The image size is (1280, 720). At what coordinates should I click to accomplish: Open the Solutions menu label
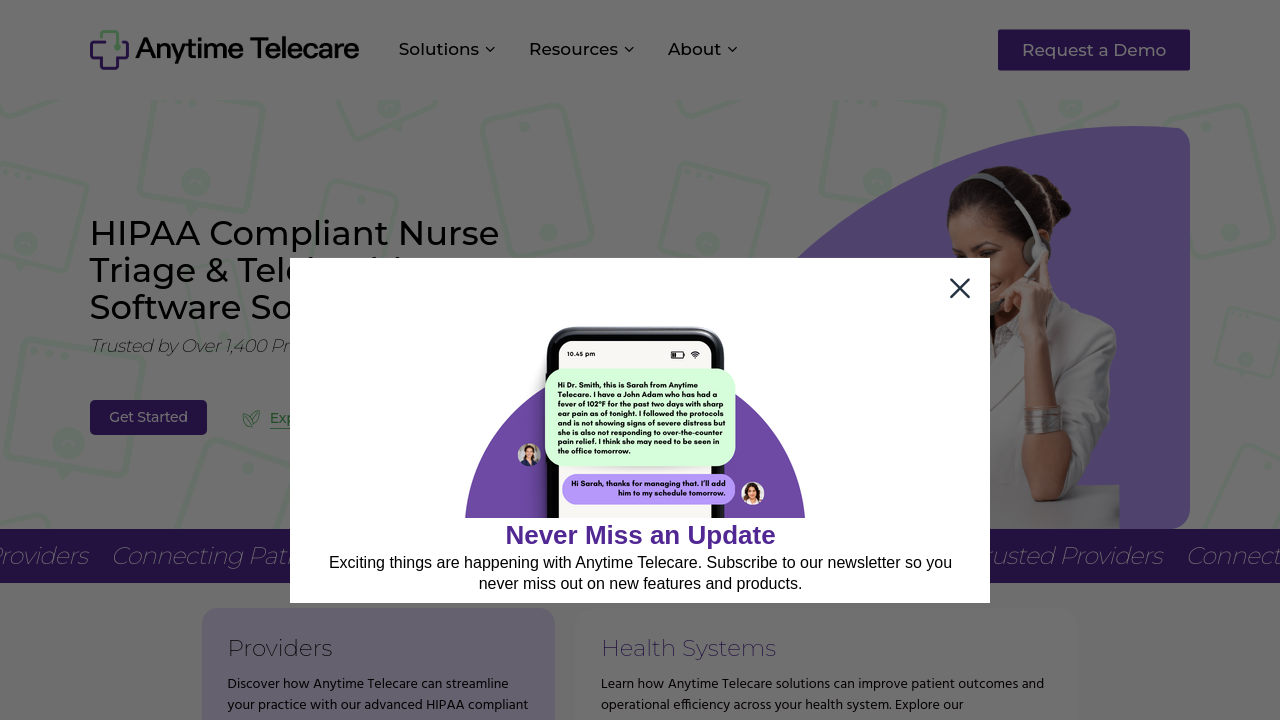pos(438,50)
